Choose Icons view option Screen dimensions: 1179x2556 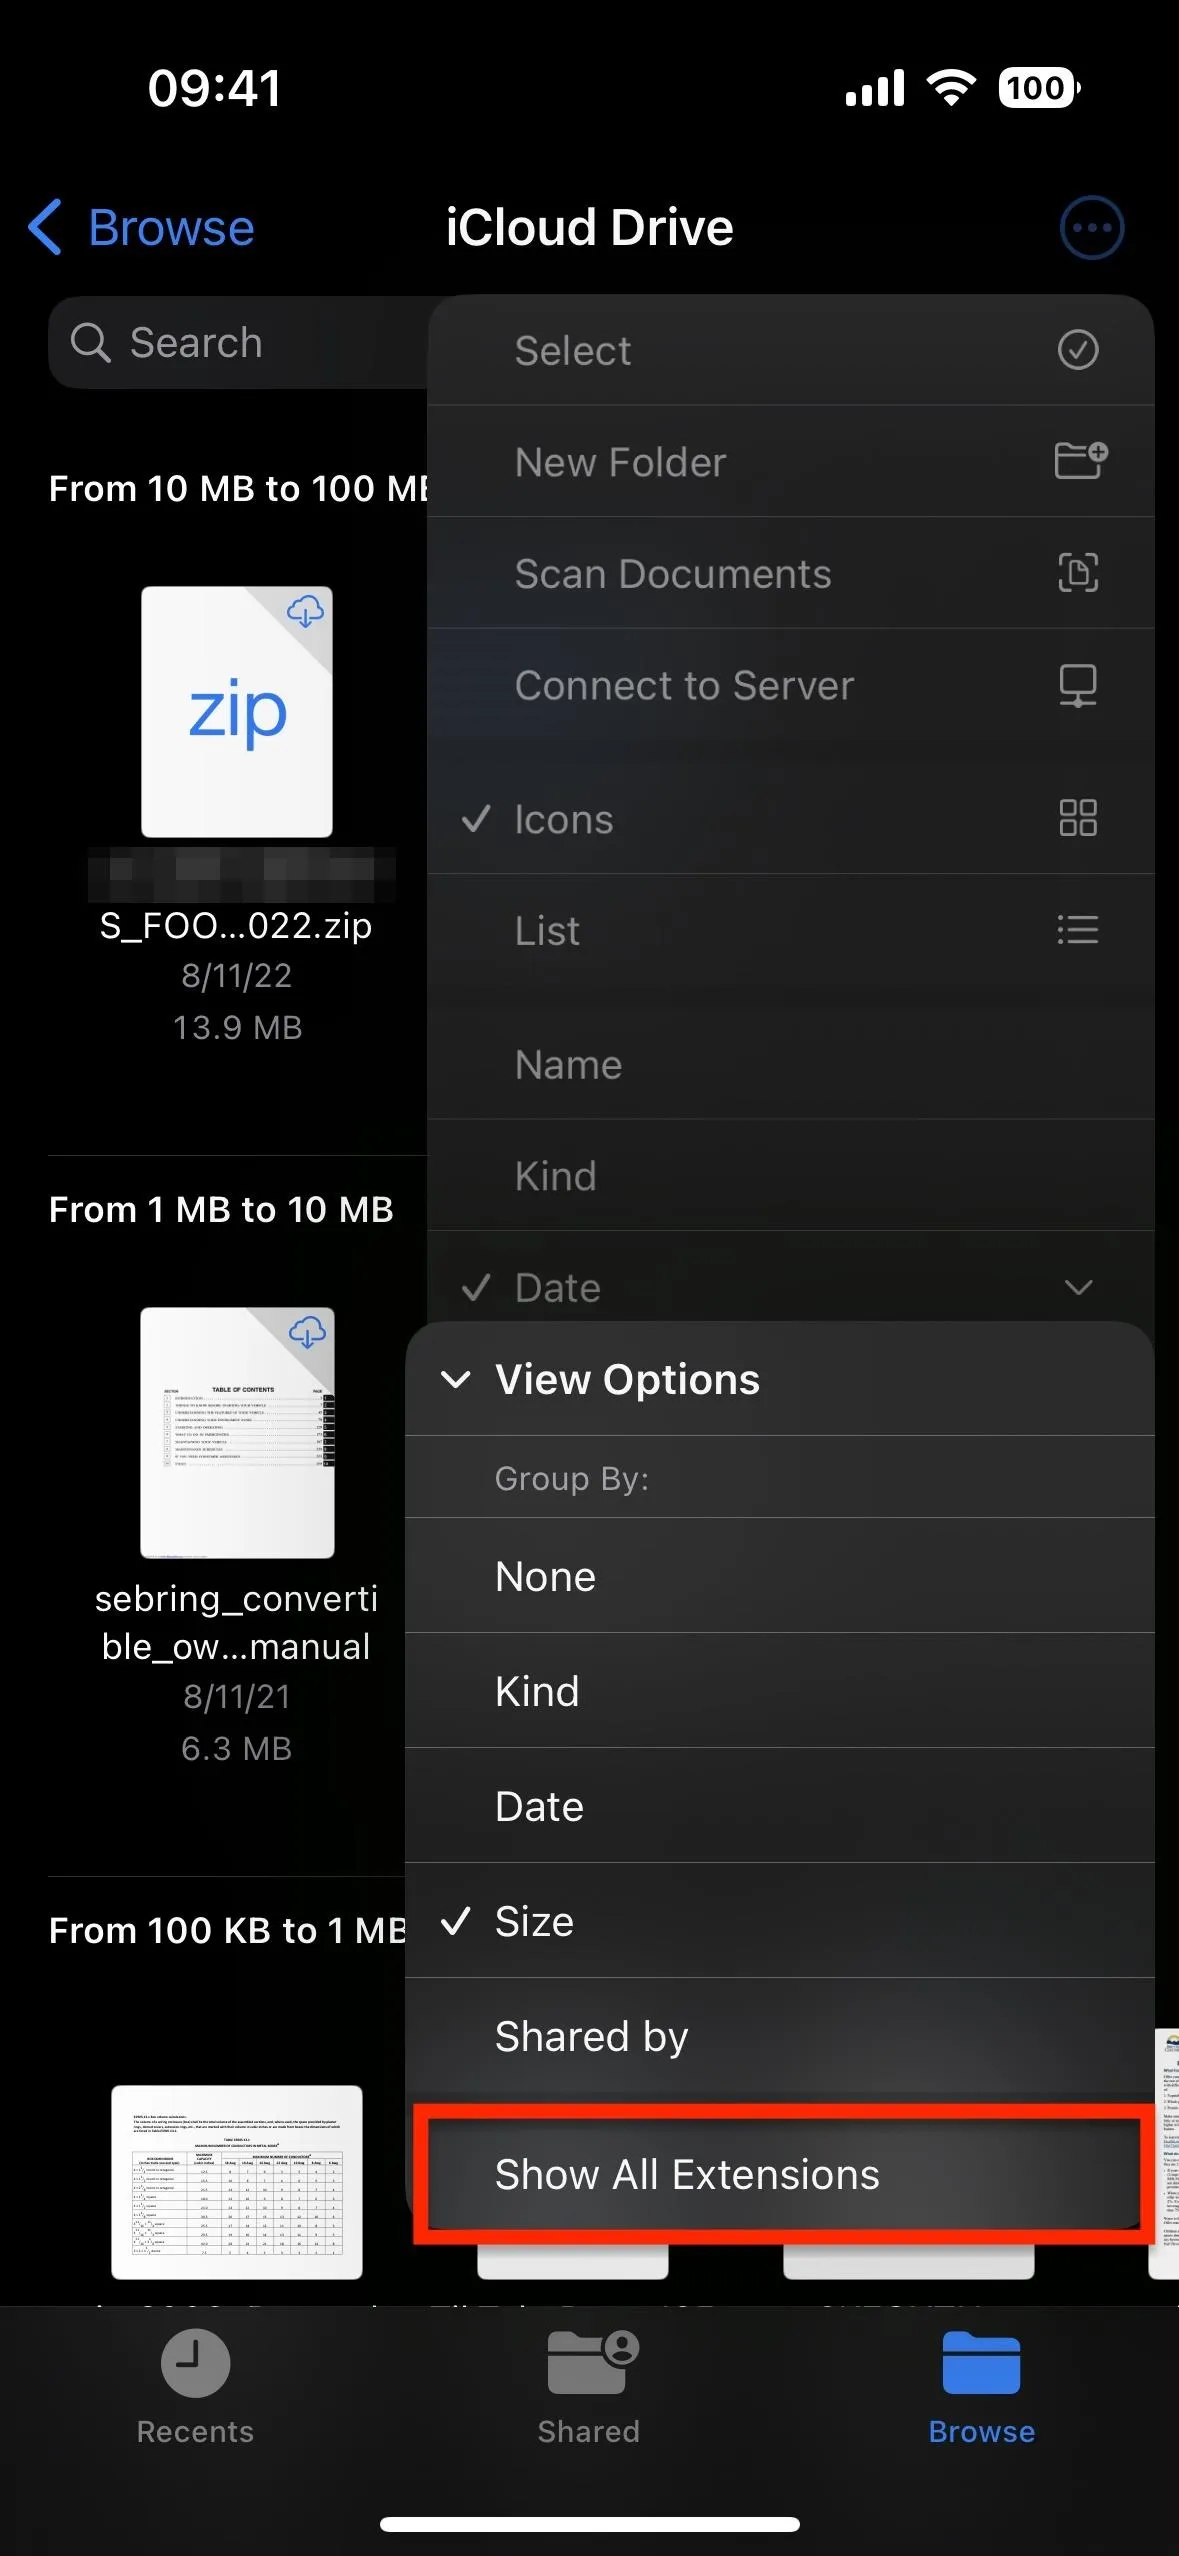click(791, 819)
